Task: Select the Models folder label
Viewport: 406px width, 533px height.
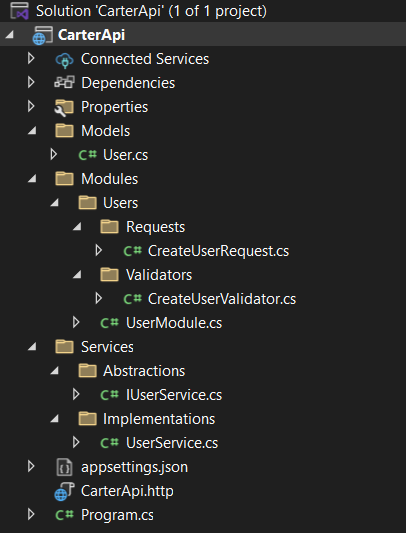Action: point(105,131)
